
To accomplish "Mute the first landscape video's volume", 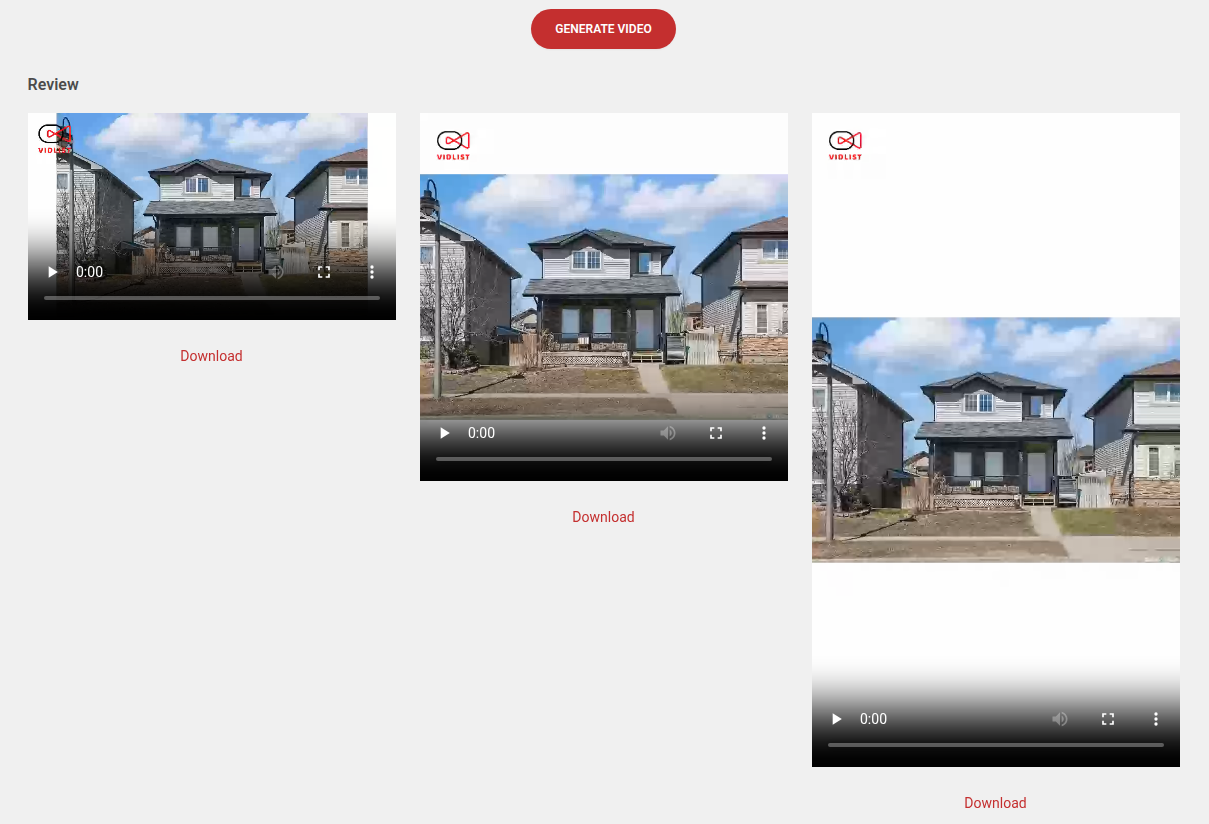I will coord(276,272).
